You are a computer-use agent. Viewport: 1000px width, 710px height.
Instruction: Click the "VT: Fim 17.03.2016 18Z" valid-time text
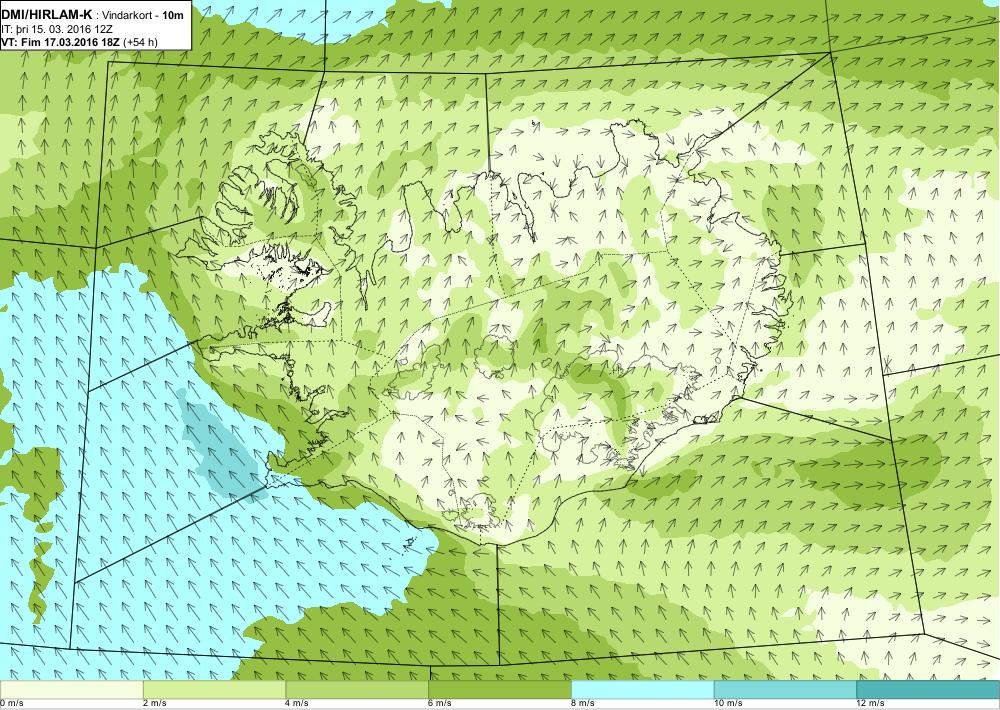click(x=61, y=43)
